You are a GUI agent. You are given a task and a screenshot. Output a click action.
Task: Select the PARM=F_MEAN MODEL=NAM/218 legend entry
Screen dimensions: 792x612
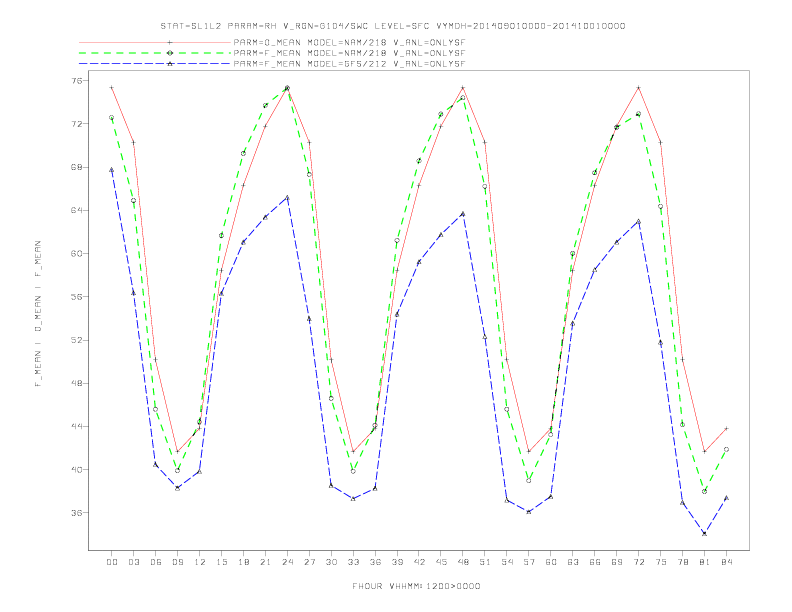[x=349, y=53]
